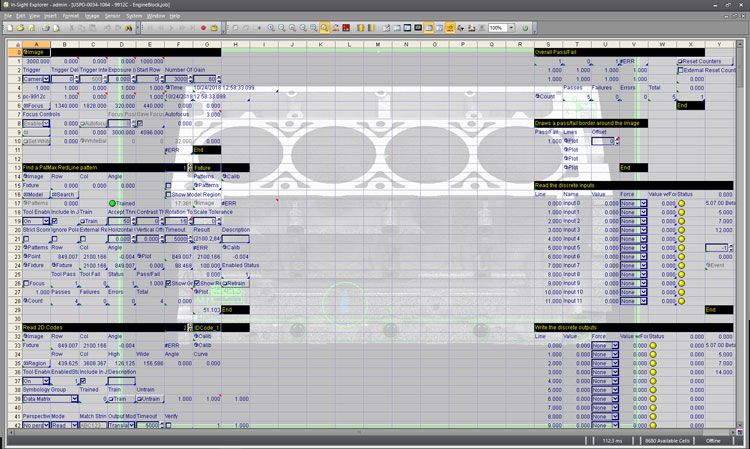The width and height of the screenshot is (750, 449).
Task: Toggle the Show Model Region checkbox
Action: 166,194
